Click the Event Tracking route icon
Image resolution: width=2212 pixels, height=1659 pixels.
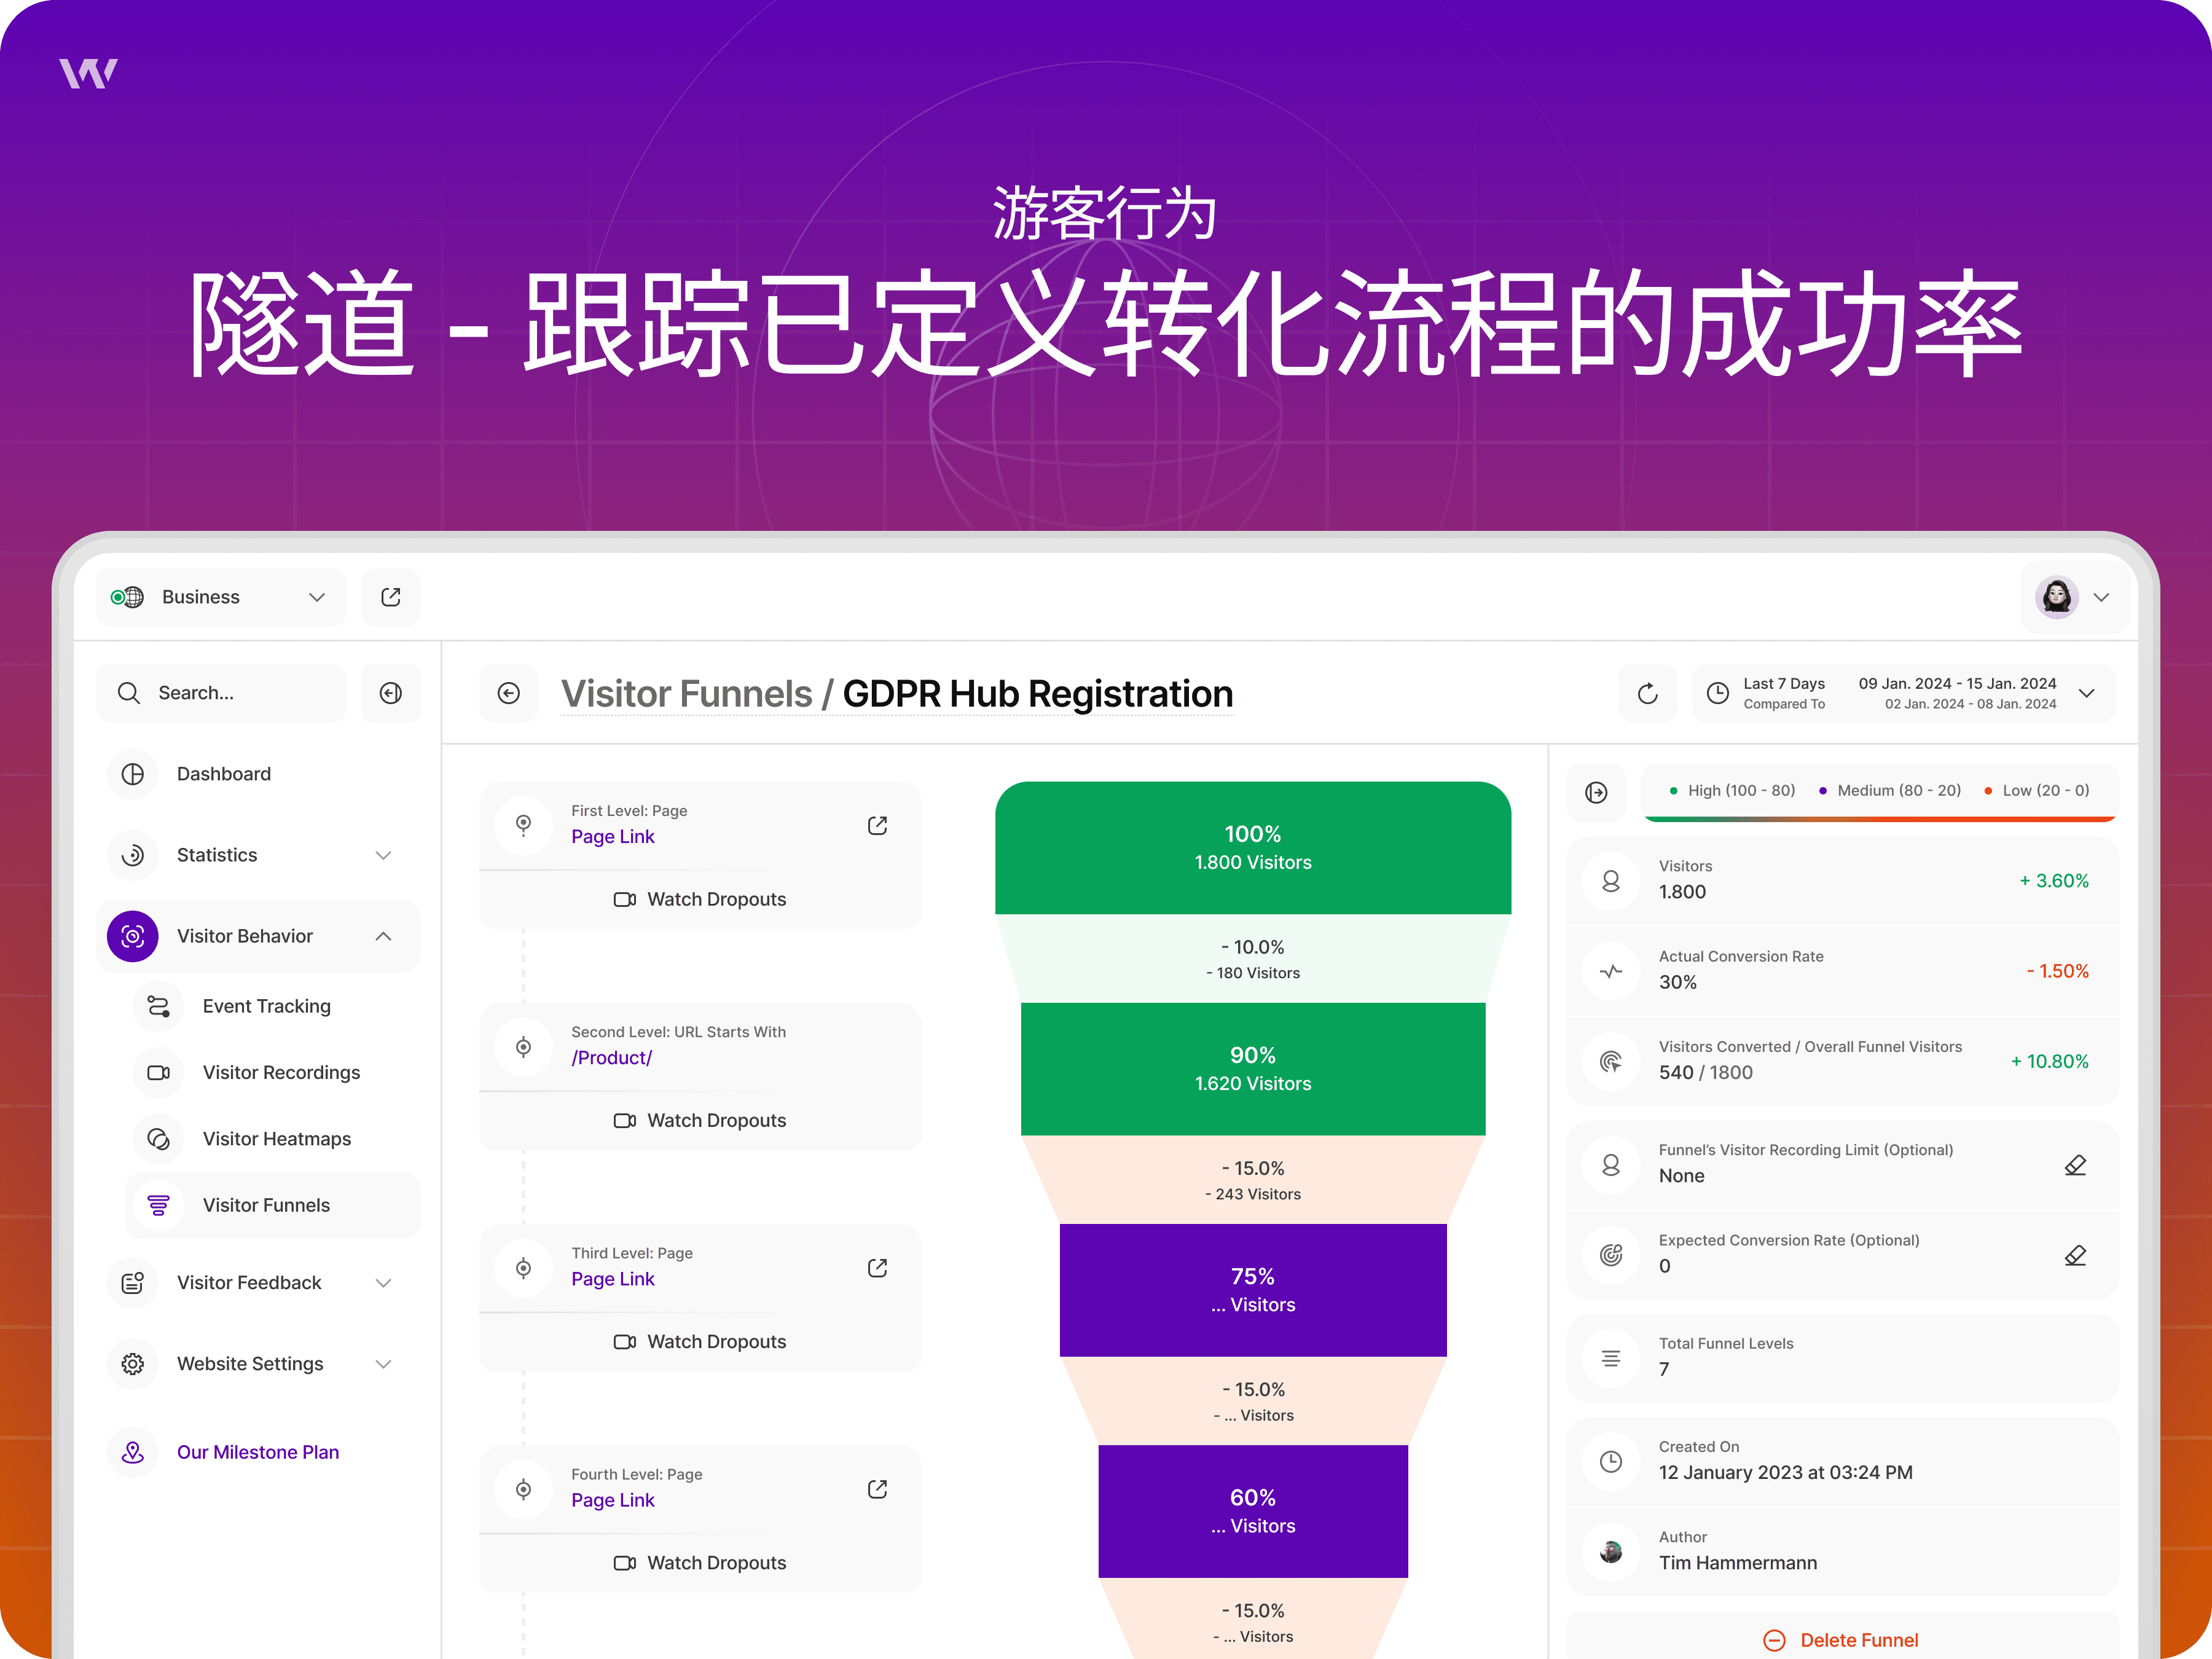click(158, 1006)
